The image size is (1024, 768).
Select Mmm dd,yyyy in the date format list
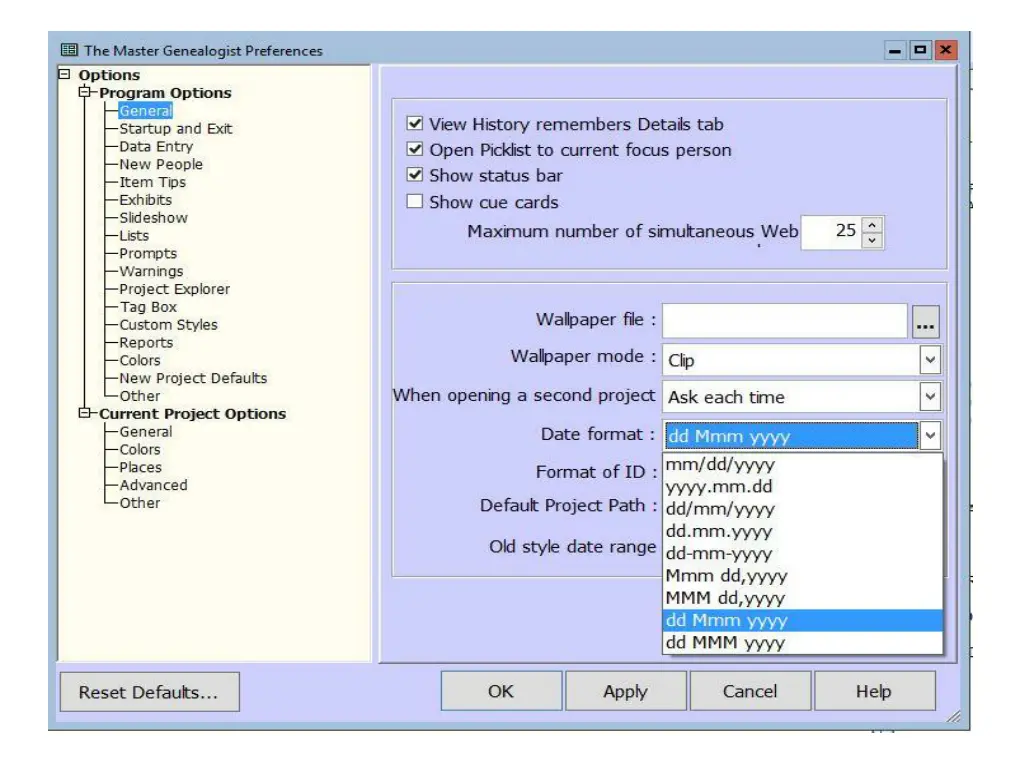tap(803, 575)
